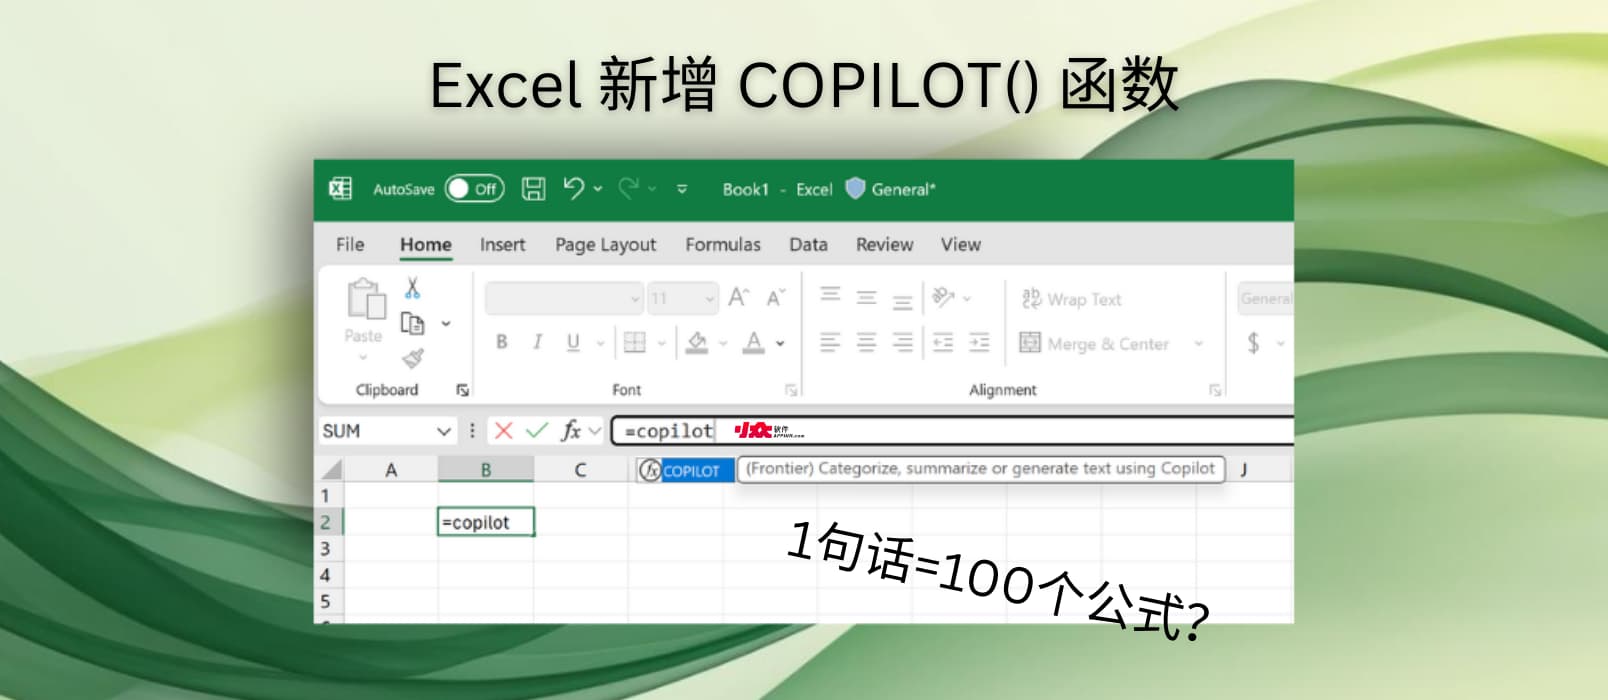Toggle the AutoSave switch

(x=474, y=188)
